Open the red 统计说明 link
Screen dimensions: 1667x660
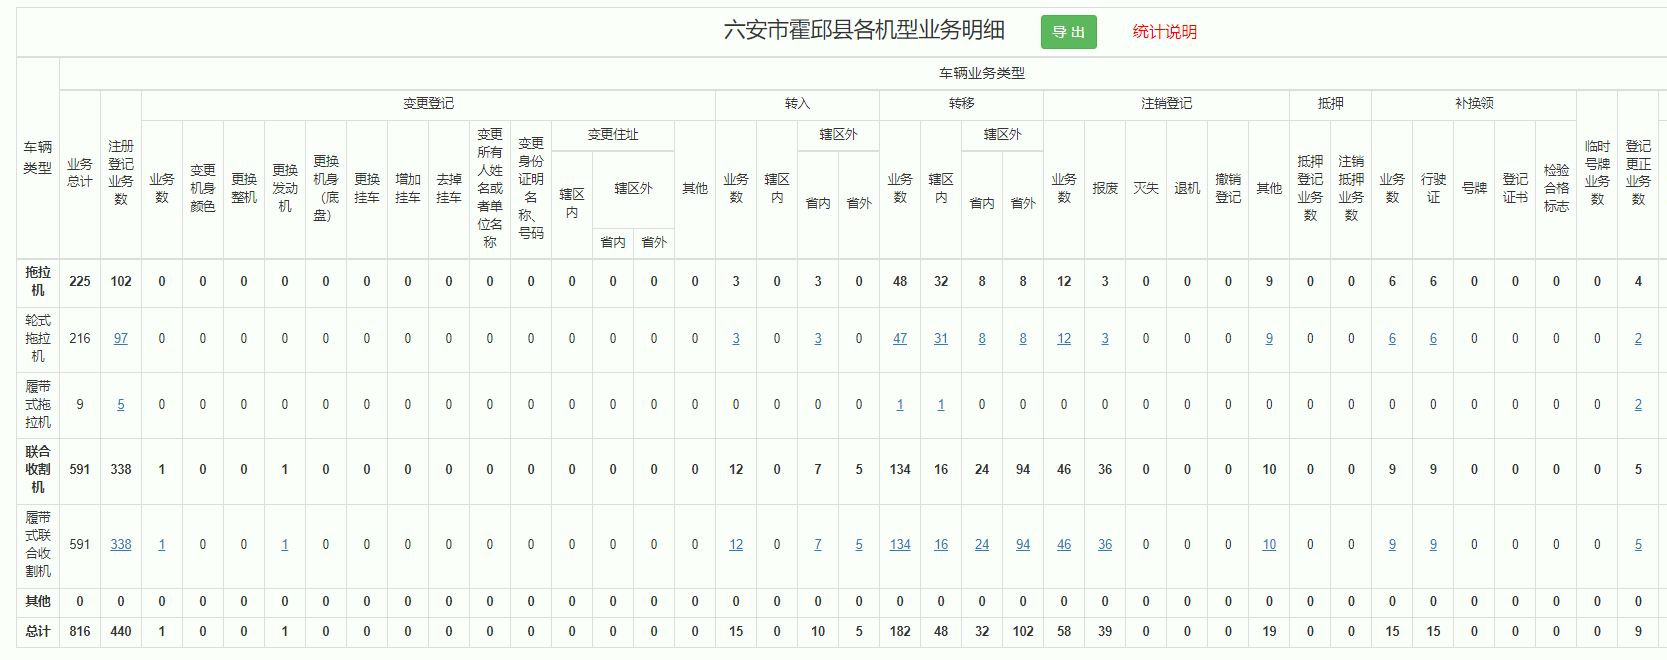[x=1164, y=32]
